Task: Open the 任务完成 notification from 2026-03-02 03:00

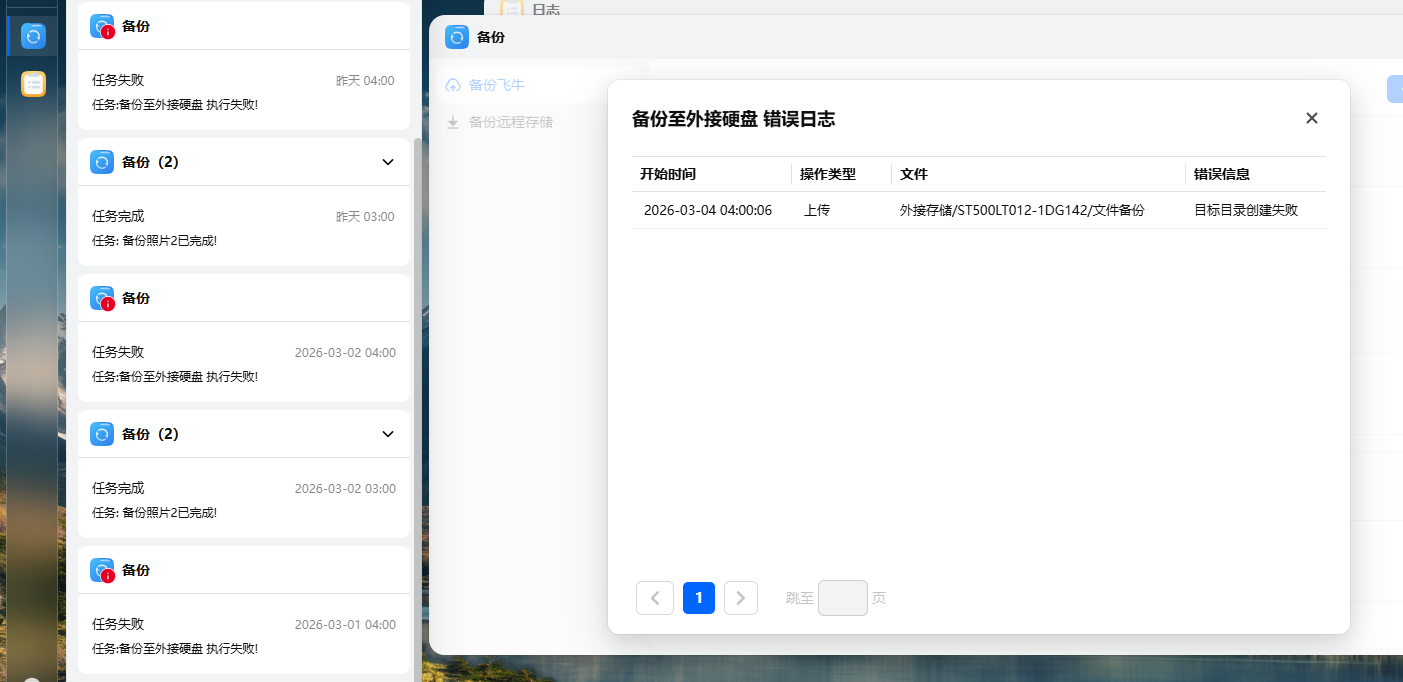Action: [x=244, y=498]
